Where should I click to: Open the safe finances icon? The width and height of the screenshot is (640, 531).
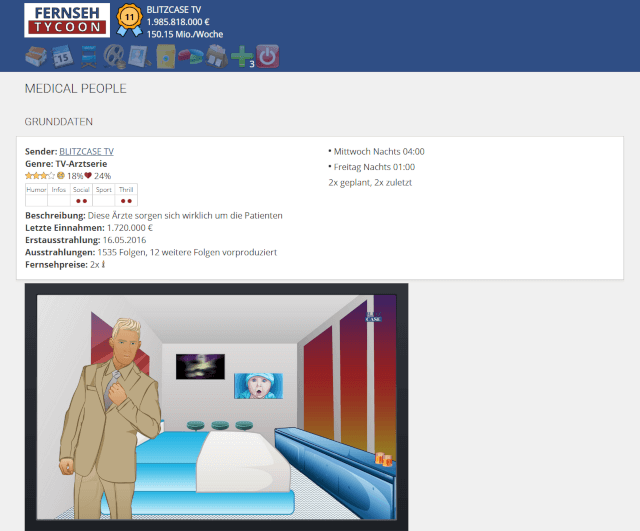point(166,56)
